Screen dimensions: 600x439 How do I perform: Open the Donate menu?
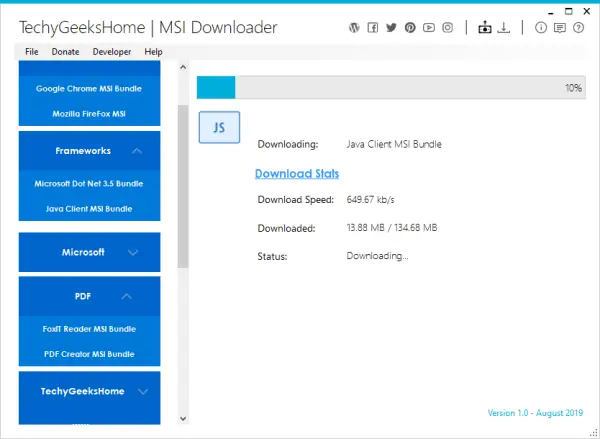pos(65,52)
